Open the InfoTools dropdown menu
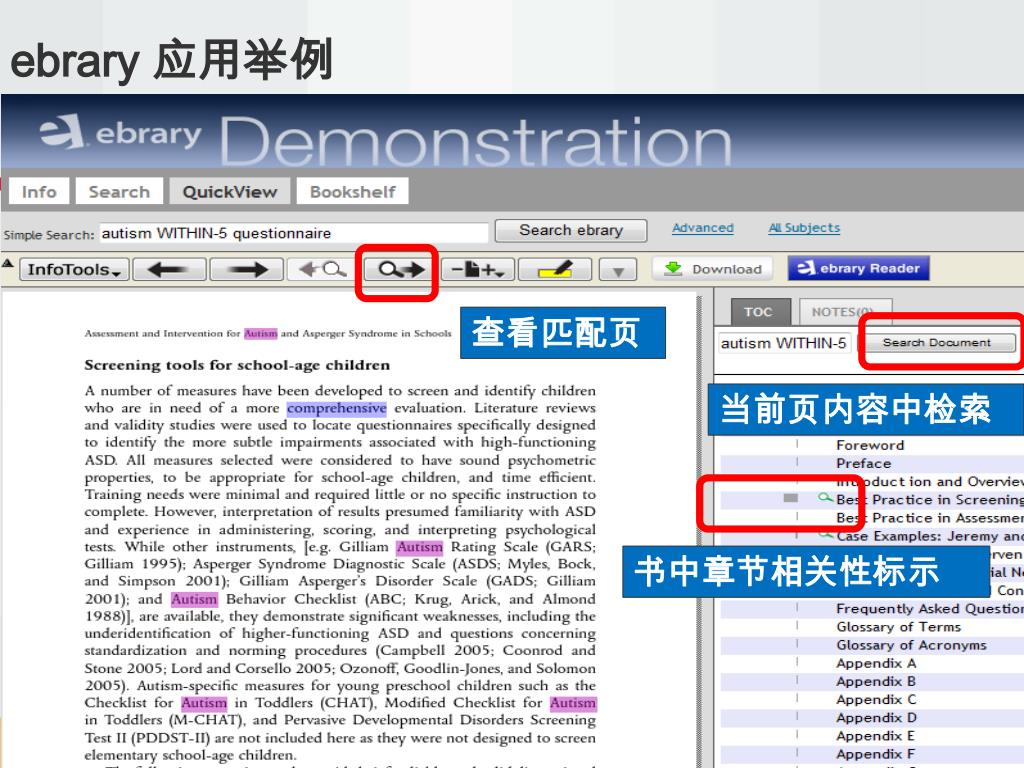Image resolution: width=1024 pixels, height=768 pixels. coord(74,269)
